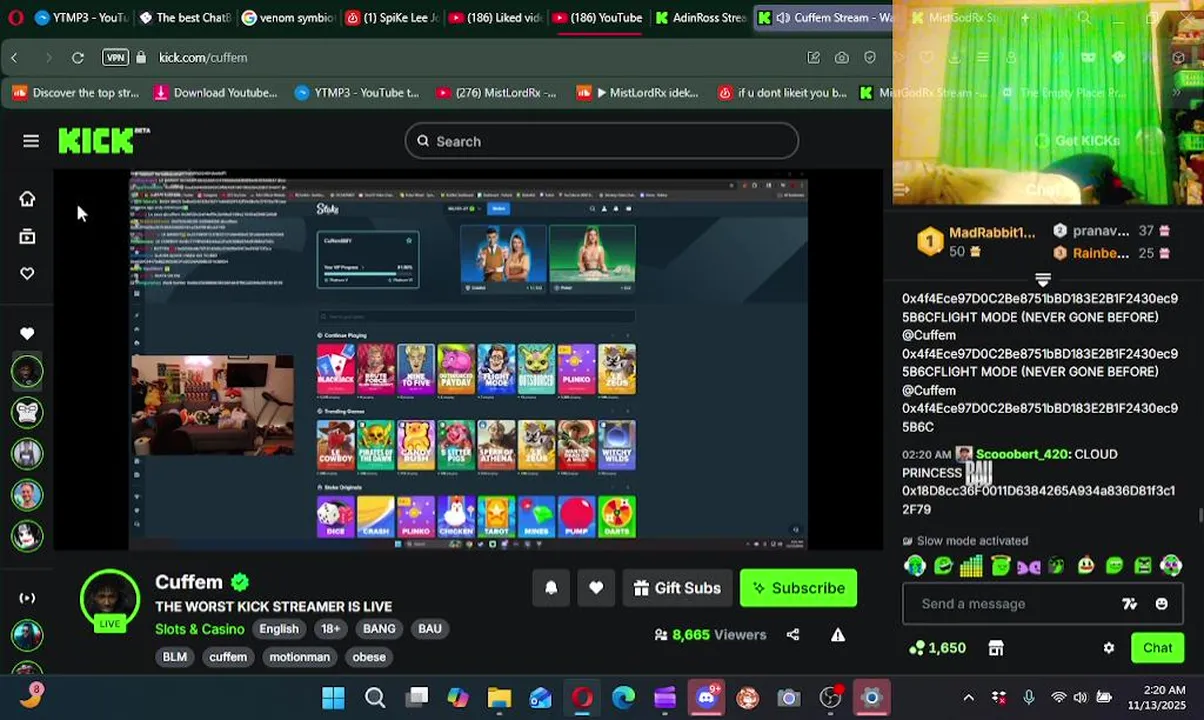This screenshot has height=720, width=1204.
Task: Click the 1,650 channel points balance
Action: click(937, 648)
